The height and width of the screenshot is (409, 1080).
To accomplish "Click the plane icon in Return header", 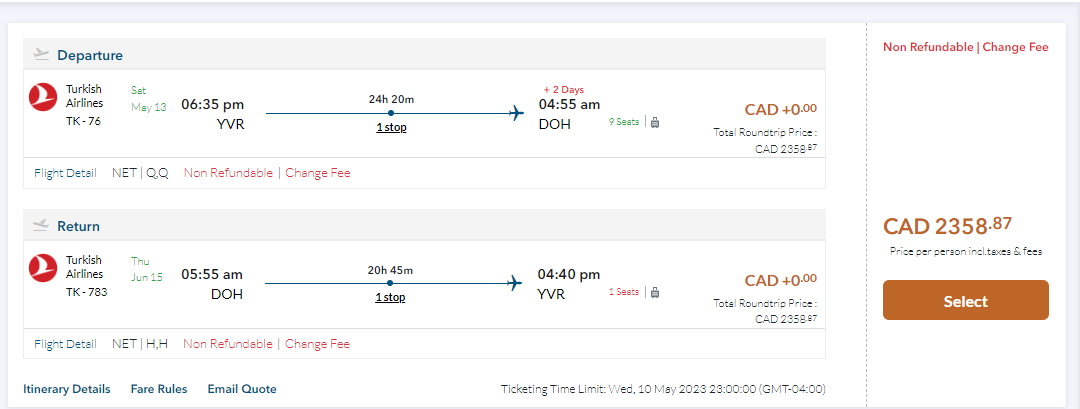I will coord(41,226).
